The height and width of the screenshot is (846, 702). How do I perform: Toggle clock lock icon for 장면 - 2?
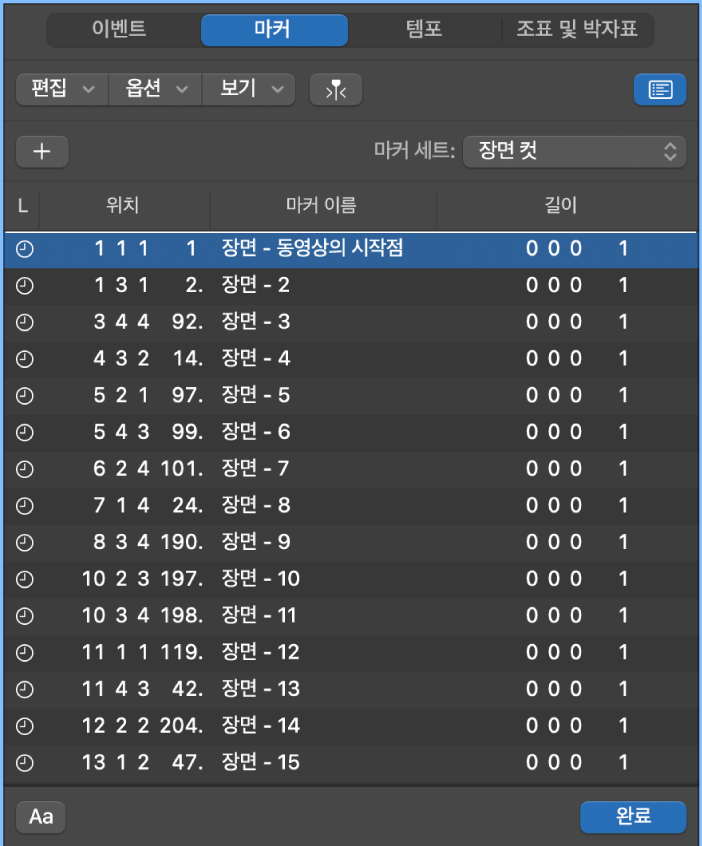pyautogui.click(x=25, y=285)
